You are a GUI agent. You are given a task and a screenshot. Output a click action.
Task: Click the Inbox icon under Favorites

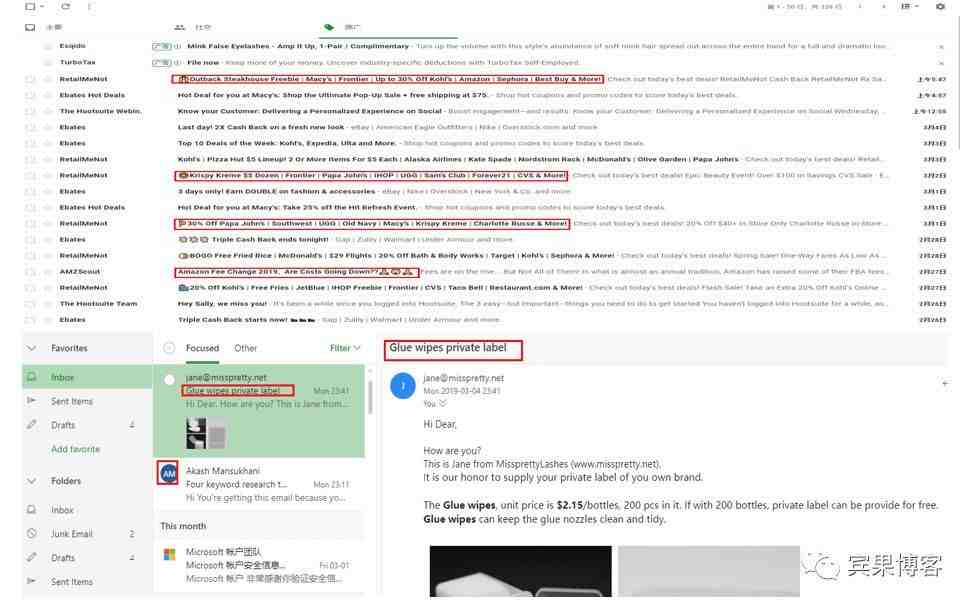(31, 377)
